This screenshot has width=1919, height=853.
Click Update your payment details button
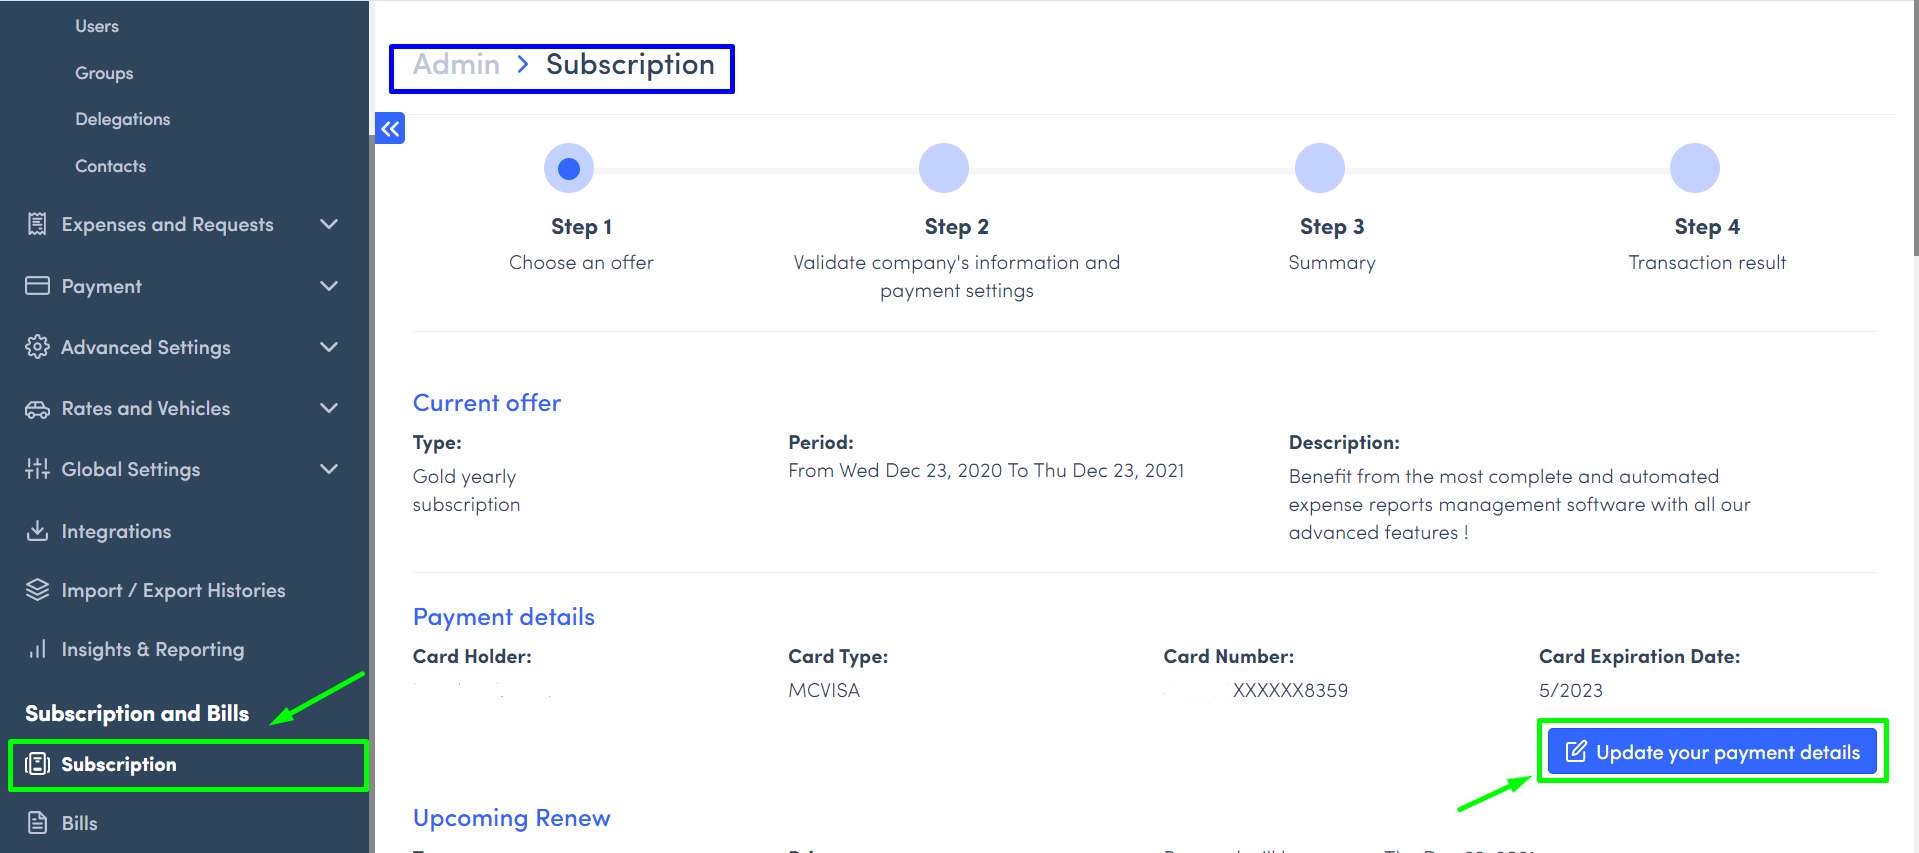[1712, 752]
